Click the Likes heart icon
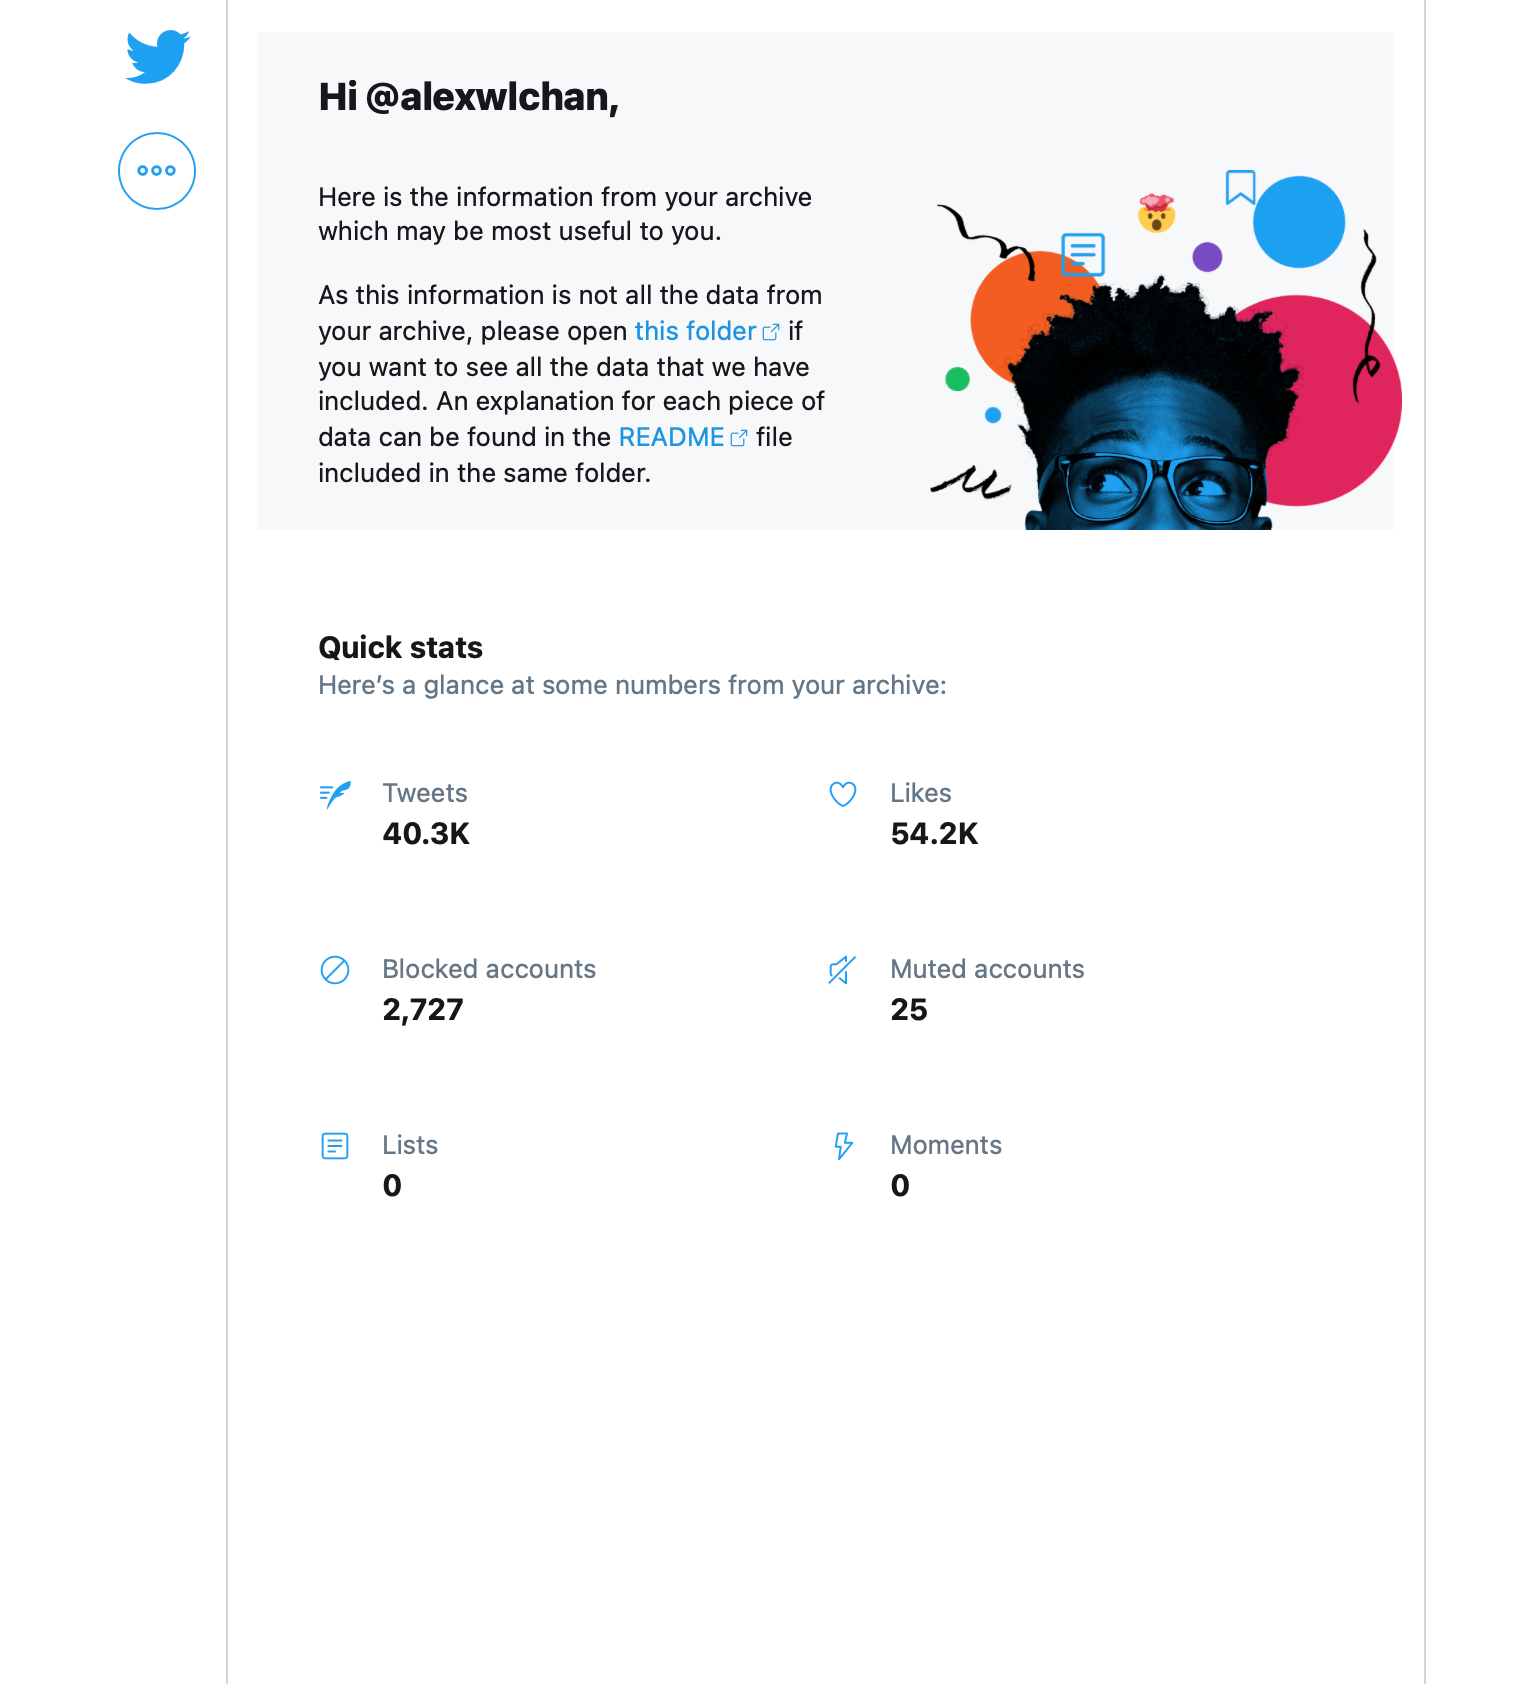Image resolution: width=1514 pixels, height=1684 pixels. coord(843,795)
